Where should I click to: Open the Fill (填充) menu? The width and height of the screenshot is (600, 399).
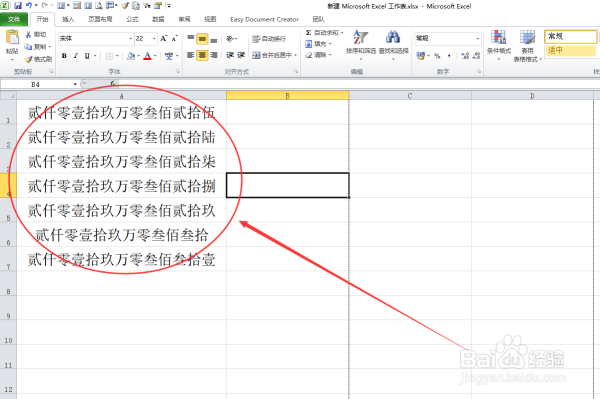[318, 44]
